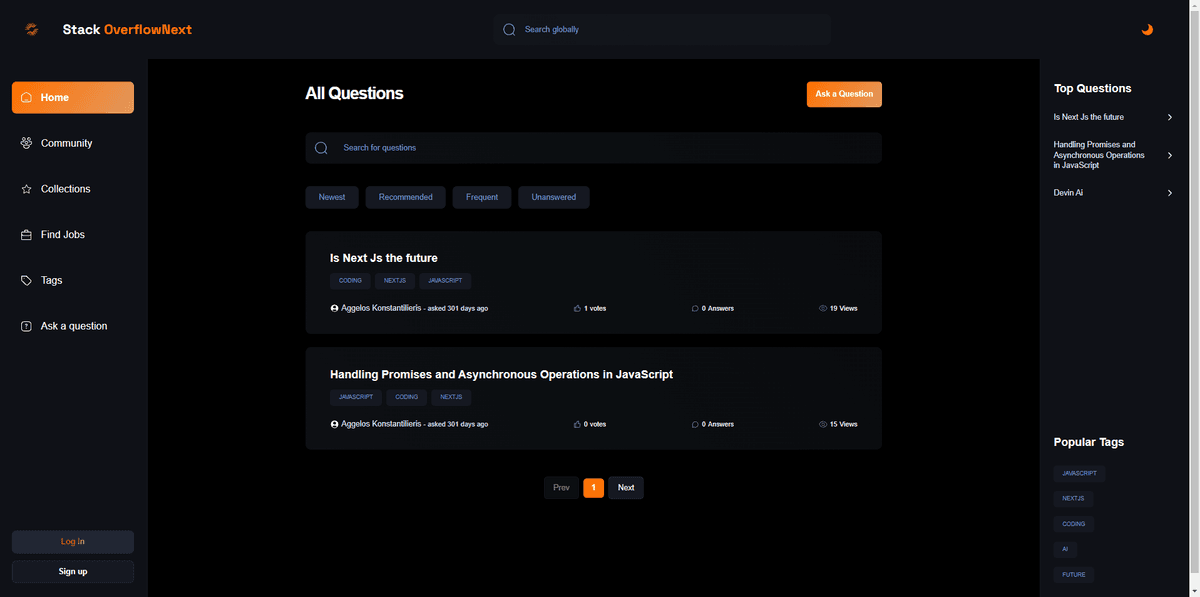Screen dimensions: 1200x597
Task: Go to the Community page
Action: (73, 143)
